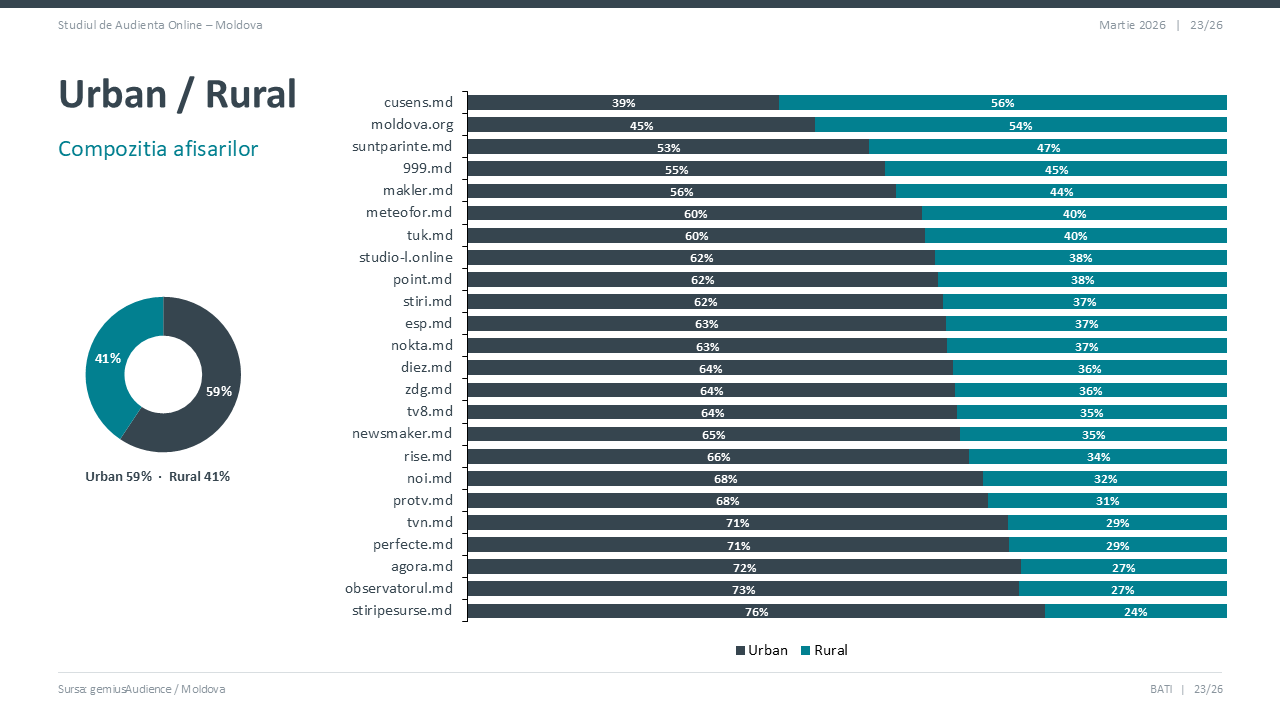Screen dimensions: 1280x720
Task: Click the Urban legend color swatch
Action: click(x=741, y=651)
